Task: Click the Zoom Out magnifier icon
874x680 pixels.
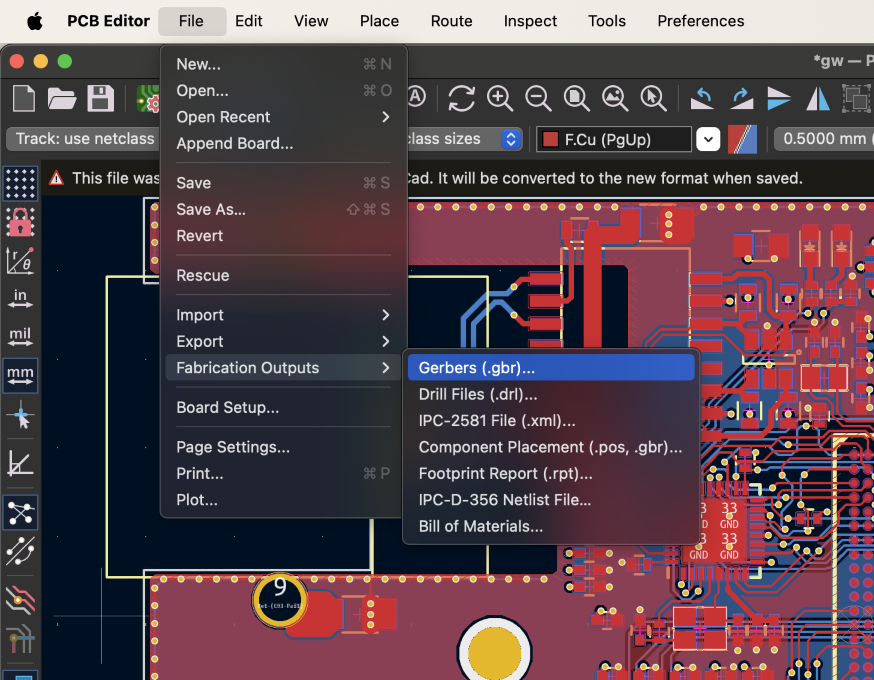Action: point(538,99)
